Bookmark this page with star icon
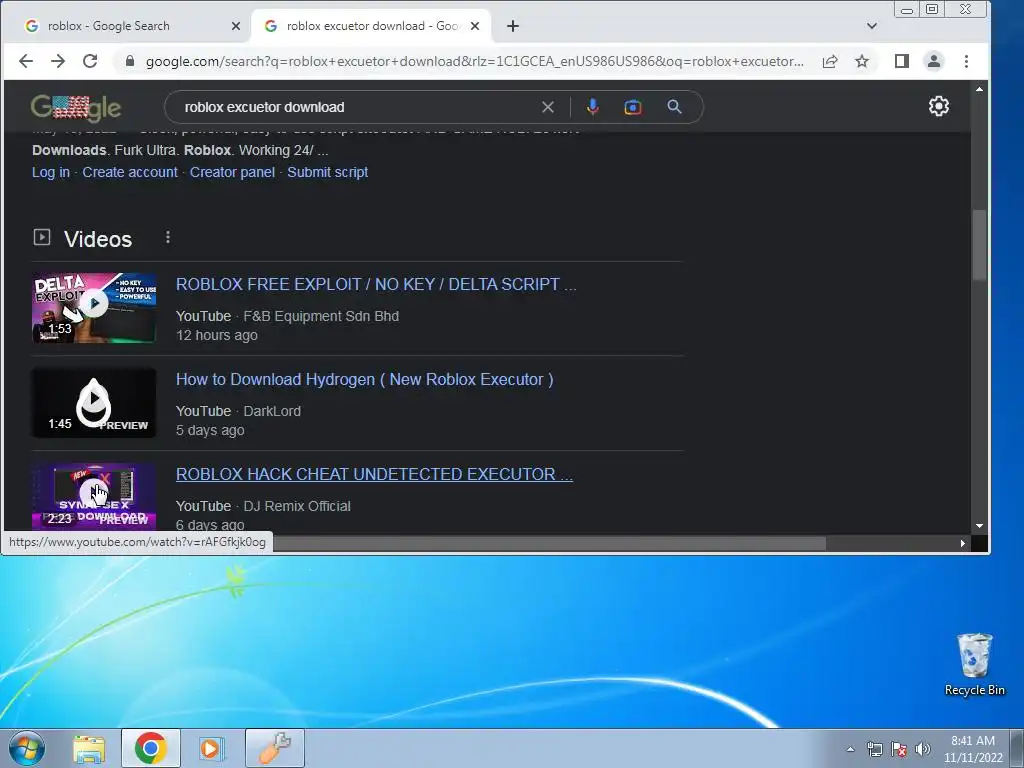Screen dimensions: 1024x768 coord(862,61)
